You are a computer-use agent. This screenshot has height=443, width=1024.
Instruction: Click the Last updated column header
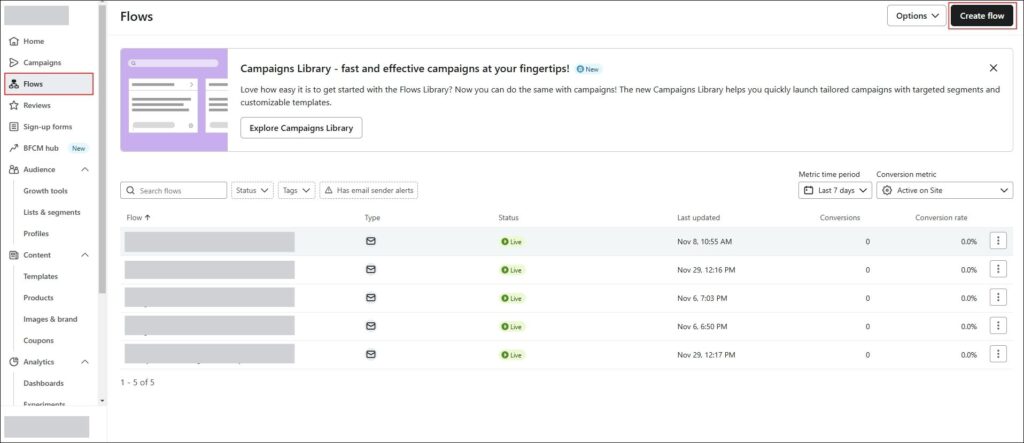pos(698,218)
